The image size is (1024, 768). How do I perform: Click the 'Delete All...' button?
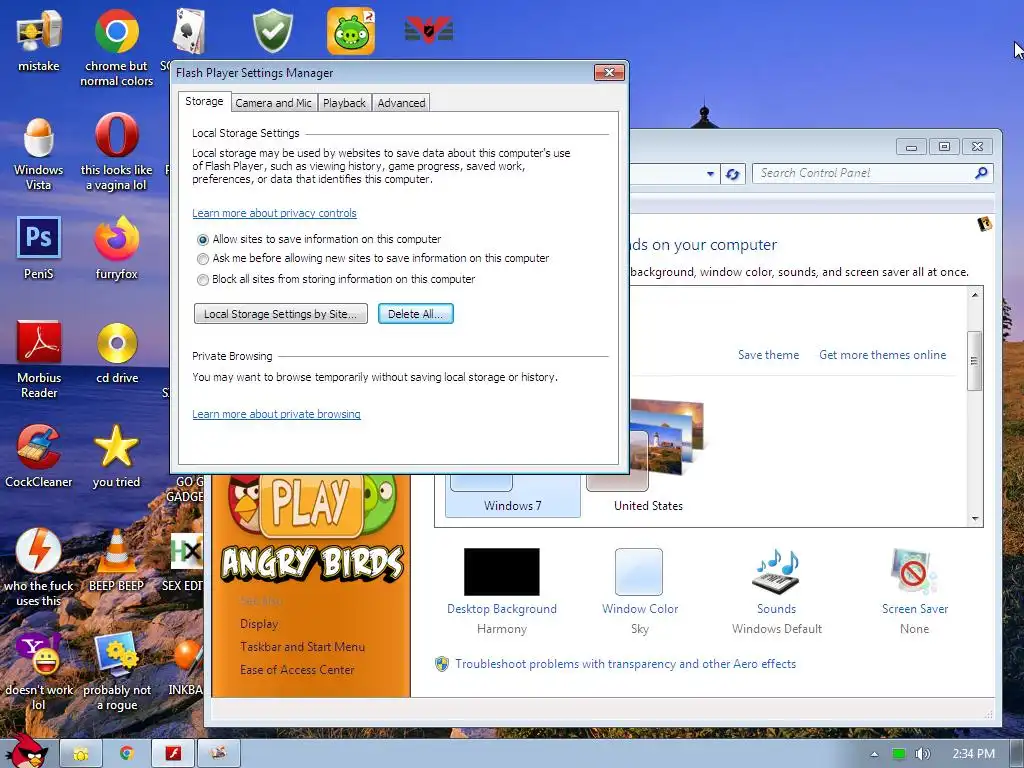[x=415, y=313]
